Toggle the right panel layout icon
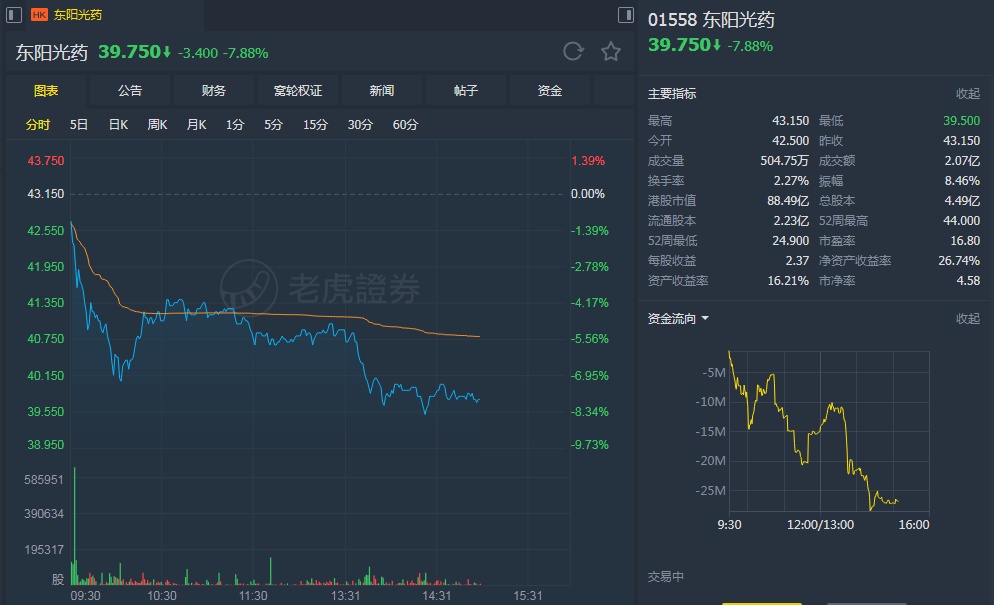The image size is (994, 605). pyautogui.click(x=626, y=15)
